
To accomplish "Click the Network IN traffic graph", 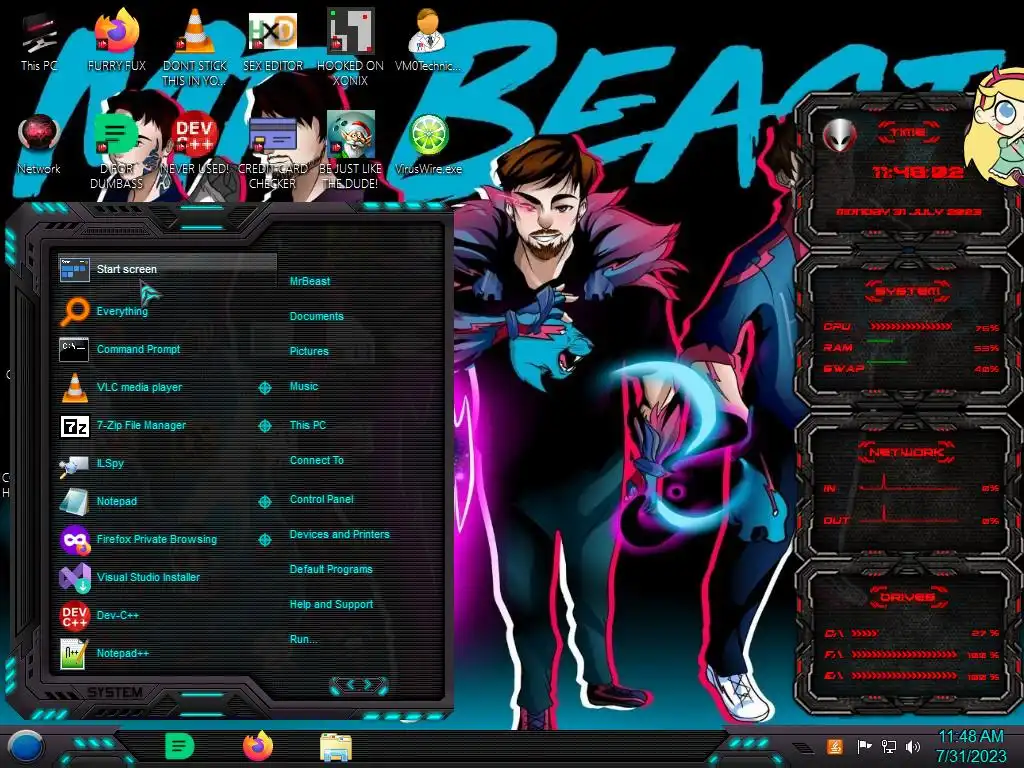I will 908,484.
